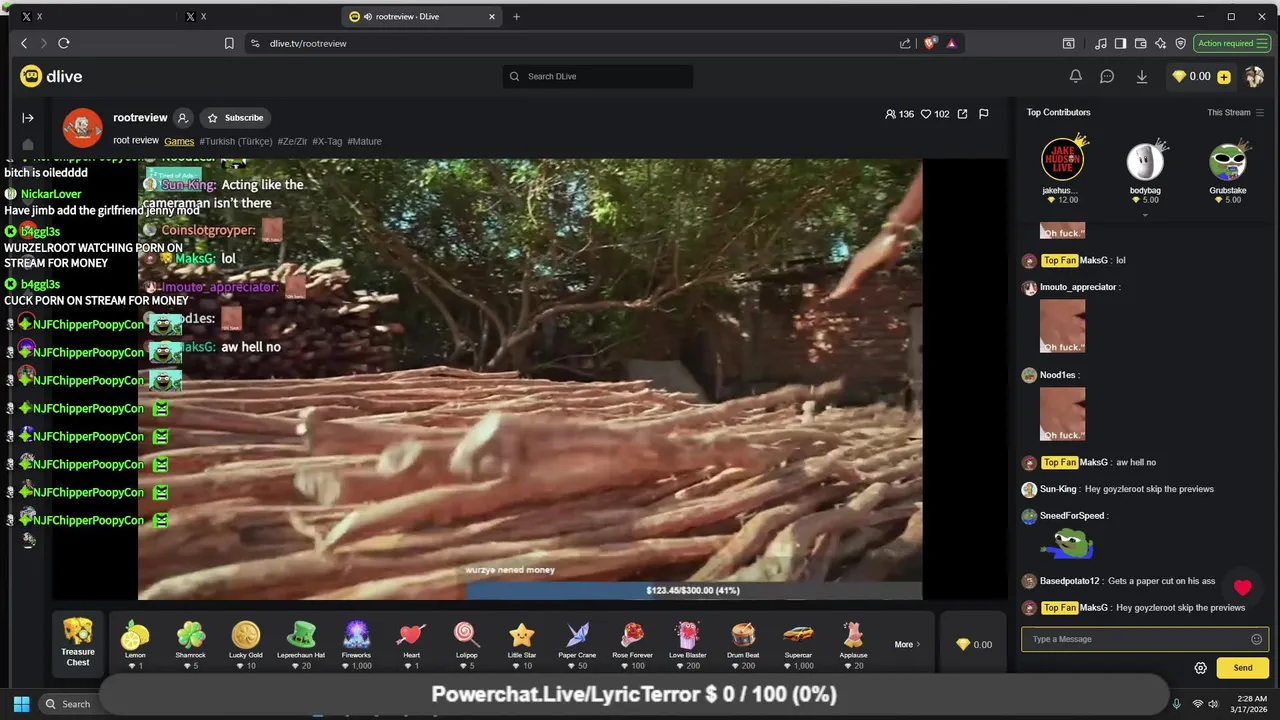Image resolution: width=1280 pixels, height=720 pixels.
Task: Switch to the rootreview - DLive tab
Action: point(420,17)
